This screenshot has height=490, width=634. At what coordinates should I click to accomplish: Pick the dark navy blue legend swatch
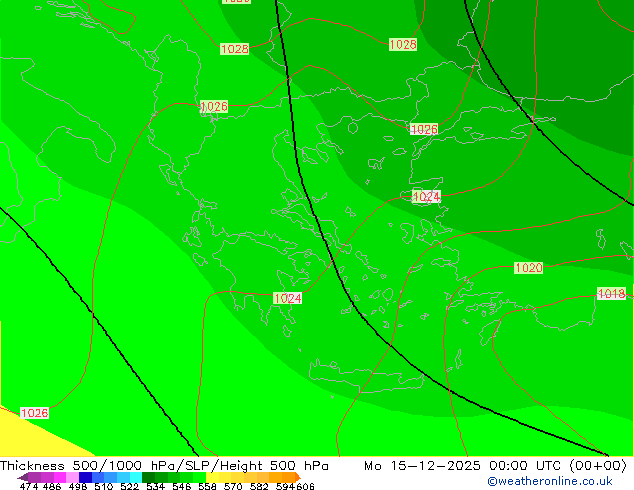pos(85,477)
